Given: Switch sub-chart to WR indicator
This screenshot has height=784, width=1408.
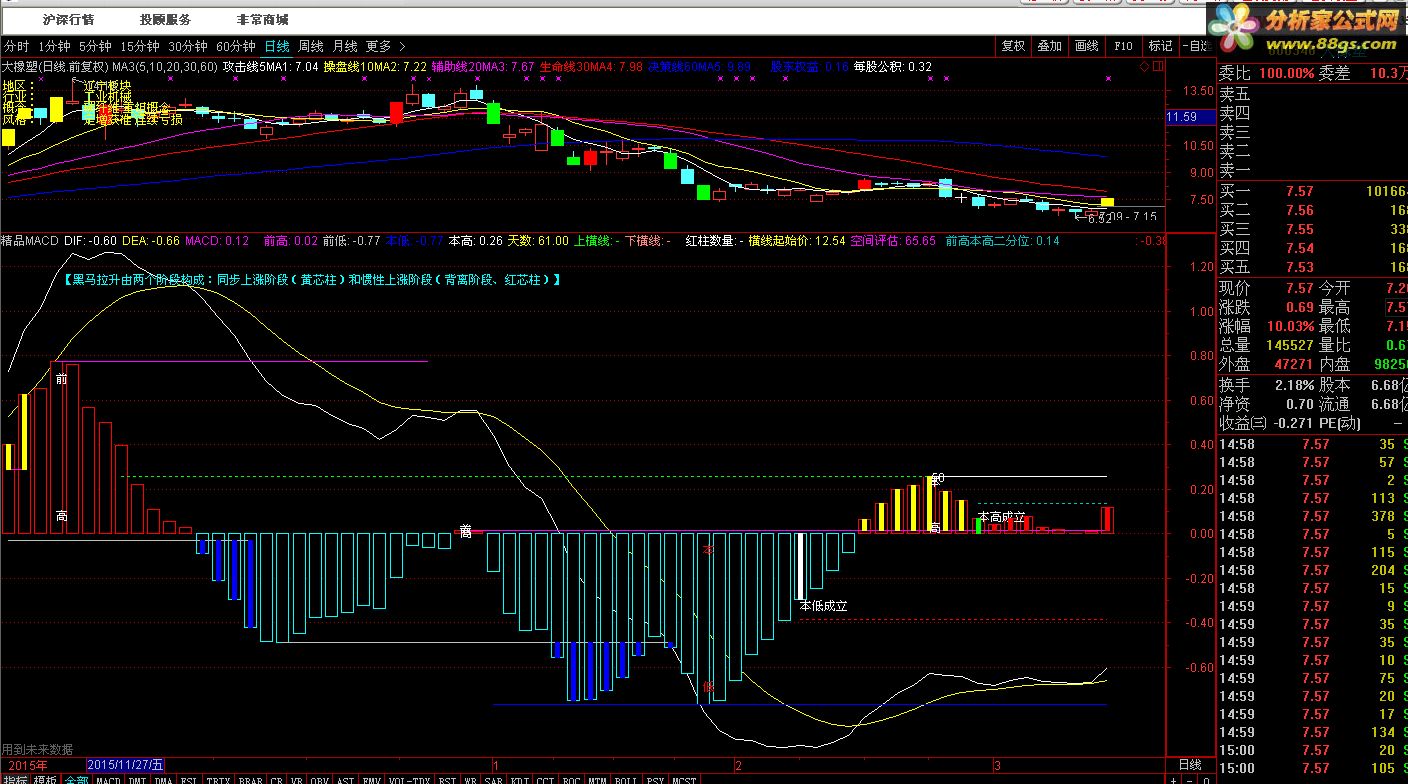Looking at the screenshot, I should coord(471,778).
